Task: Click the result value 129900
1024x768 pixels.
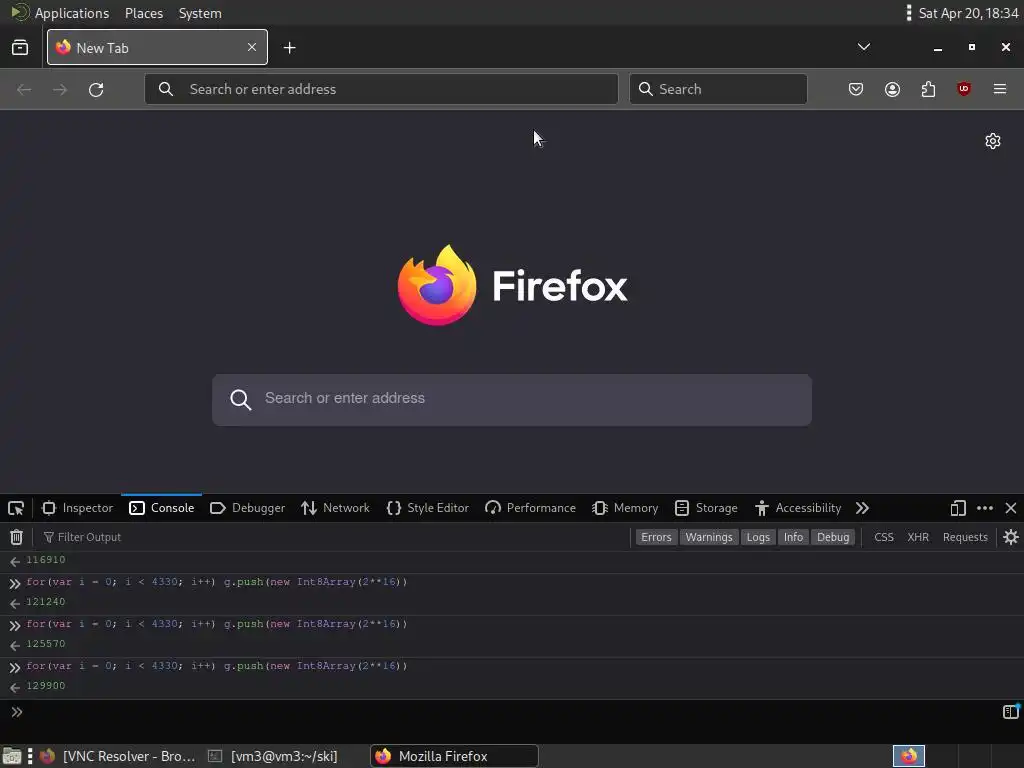Action: (x=46, y=686)
